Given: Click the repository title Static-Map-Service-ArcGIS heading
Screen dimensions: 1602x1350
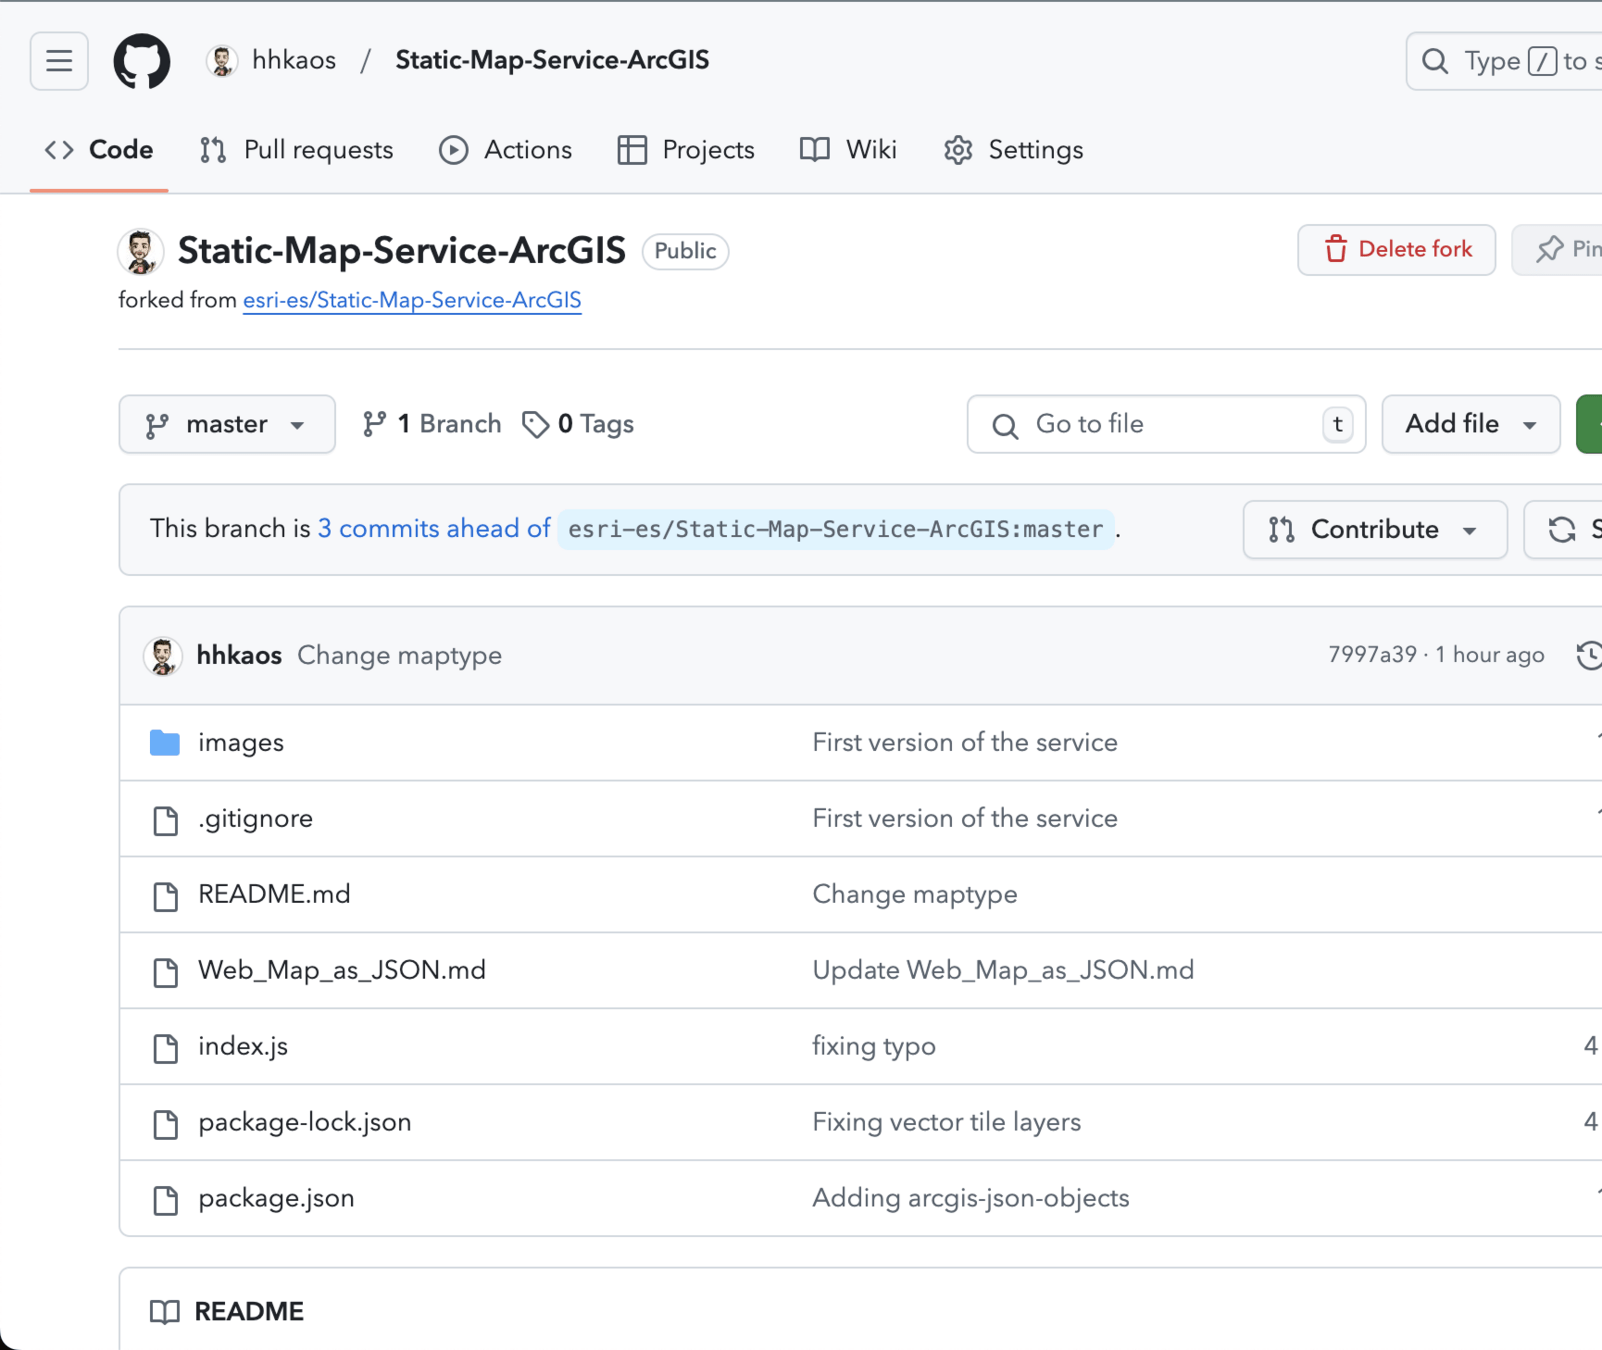Looking at the screenshot, I should pyautogui.click(x=402, y=250).
